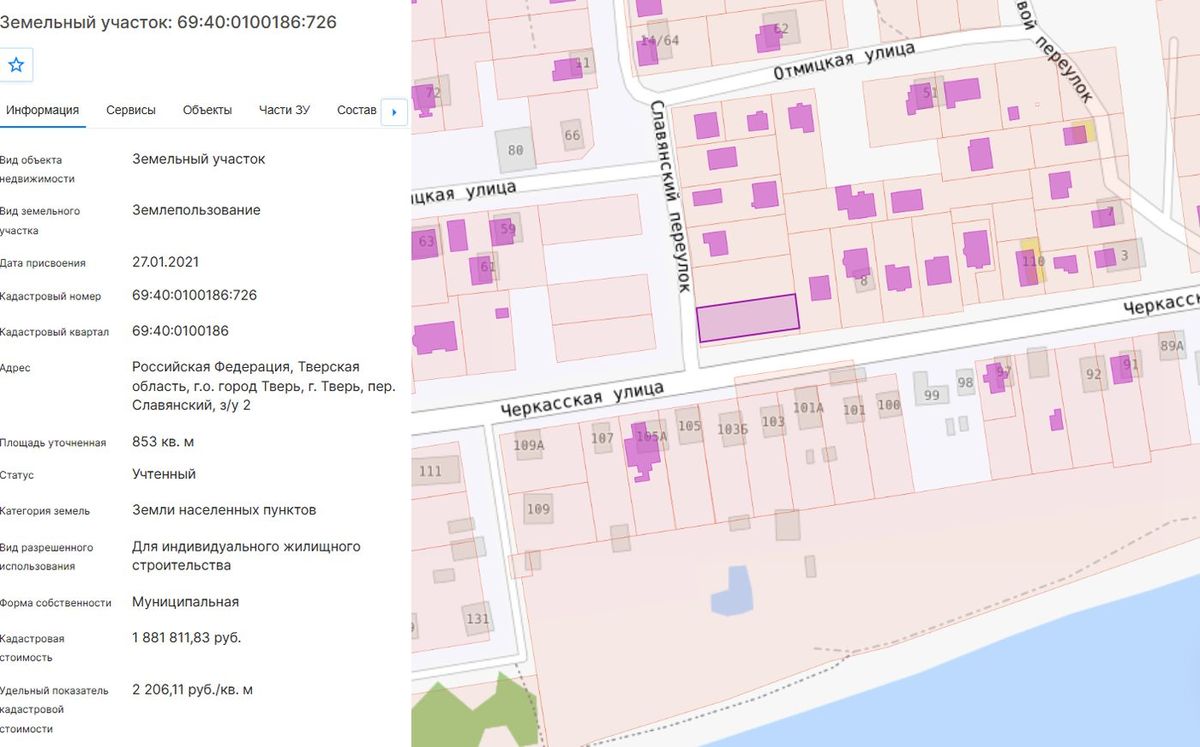Open the Состав tab
The width and height of the screenshot is (1200, 747).
click(x=357, y=110)
